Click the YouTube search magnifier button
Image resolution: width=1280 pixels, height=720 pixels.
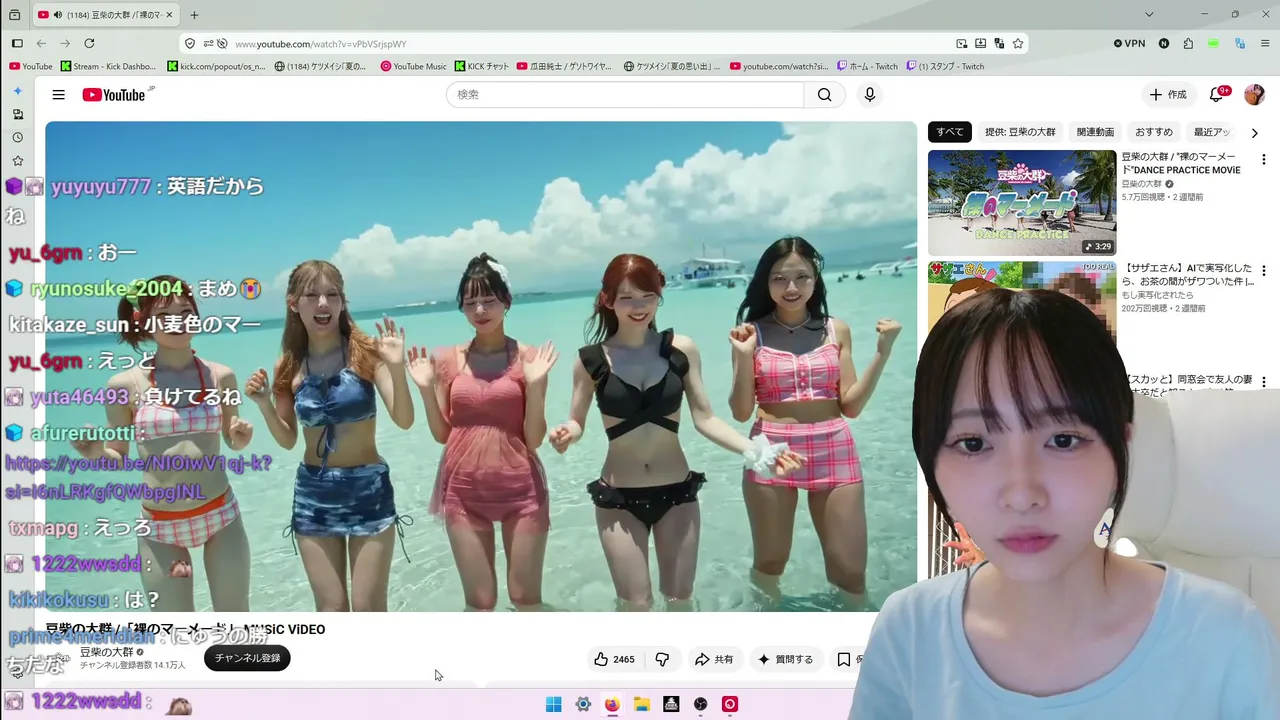(824, 95)
